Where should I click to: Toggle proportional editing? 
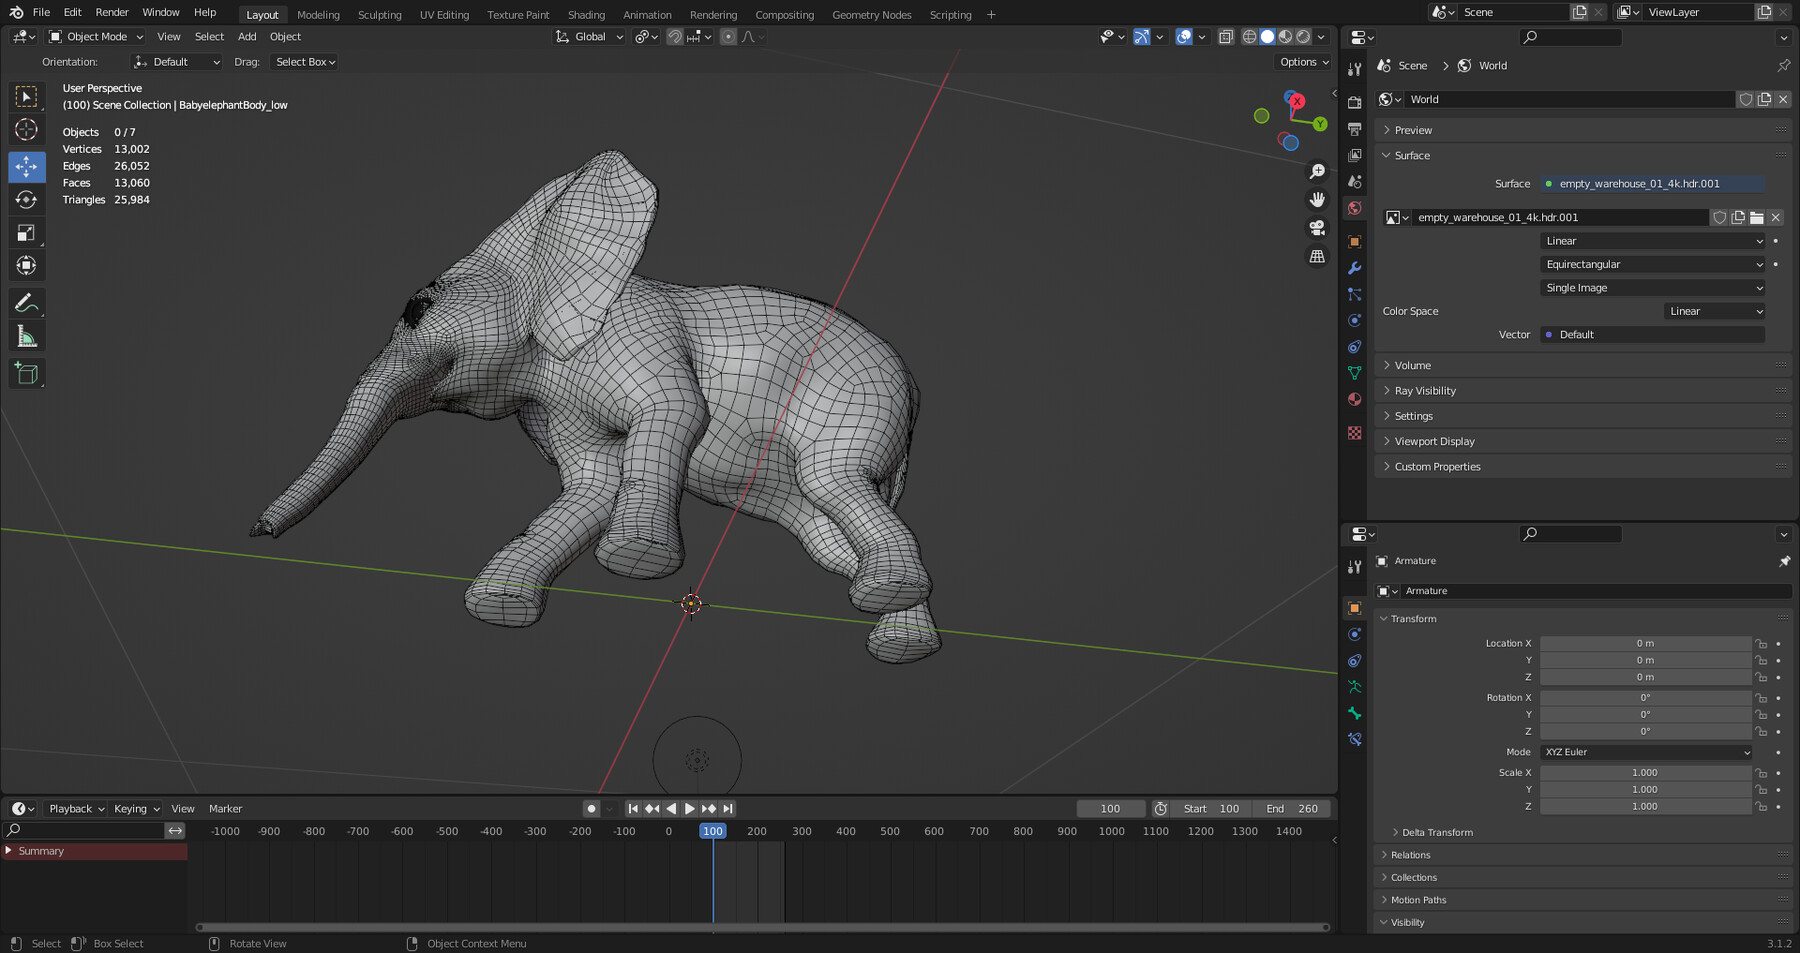(x=728, y=36)
